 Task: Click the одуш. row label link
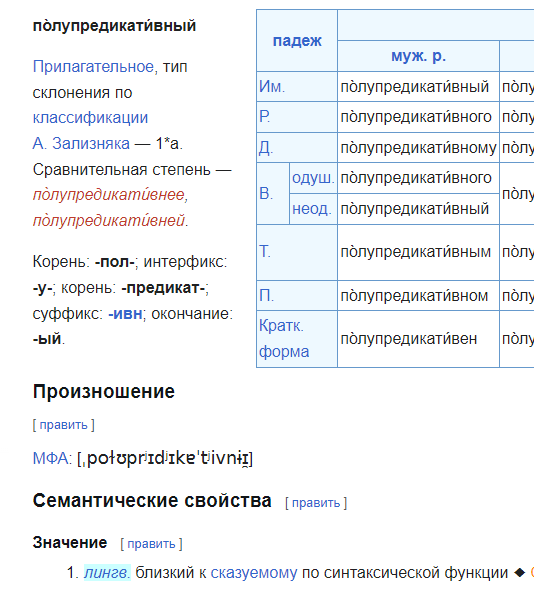click(313, 178)
